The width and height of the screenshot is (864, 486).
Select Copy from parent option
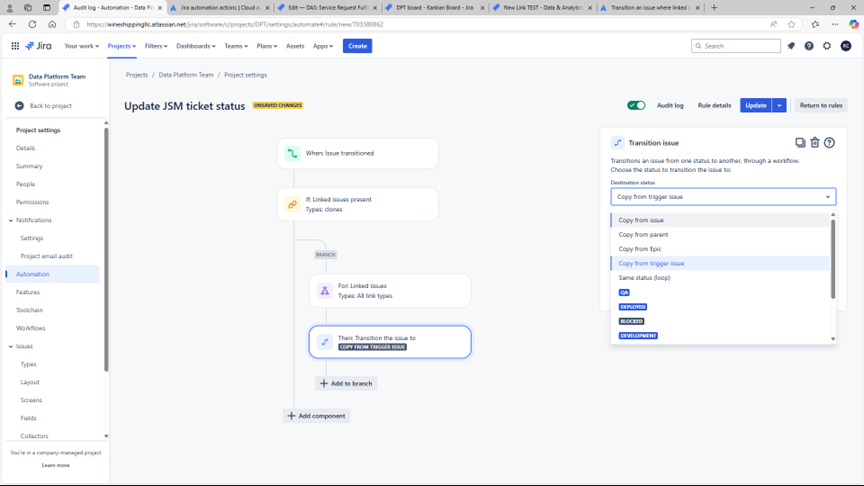(720, 235)
